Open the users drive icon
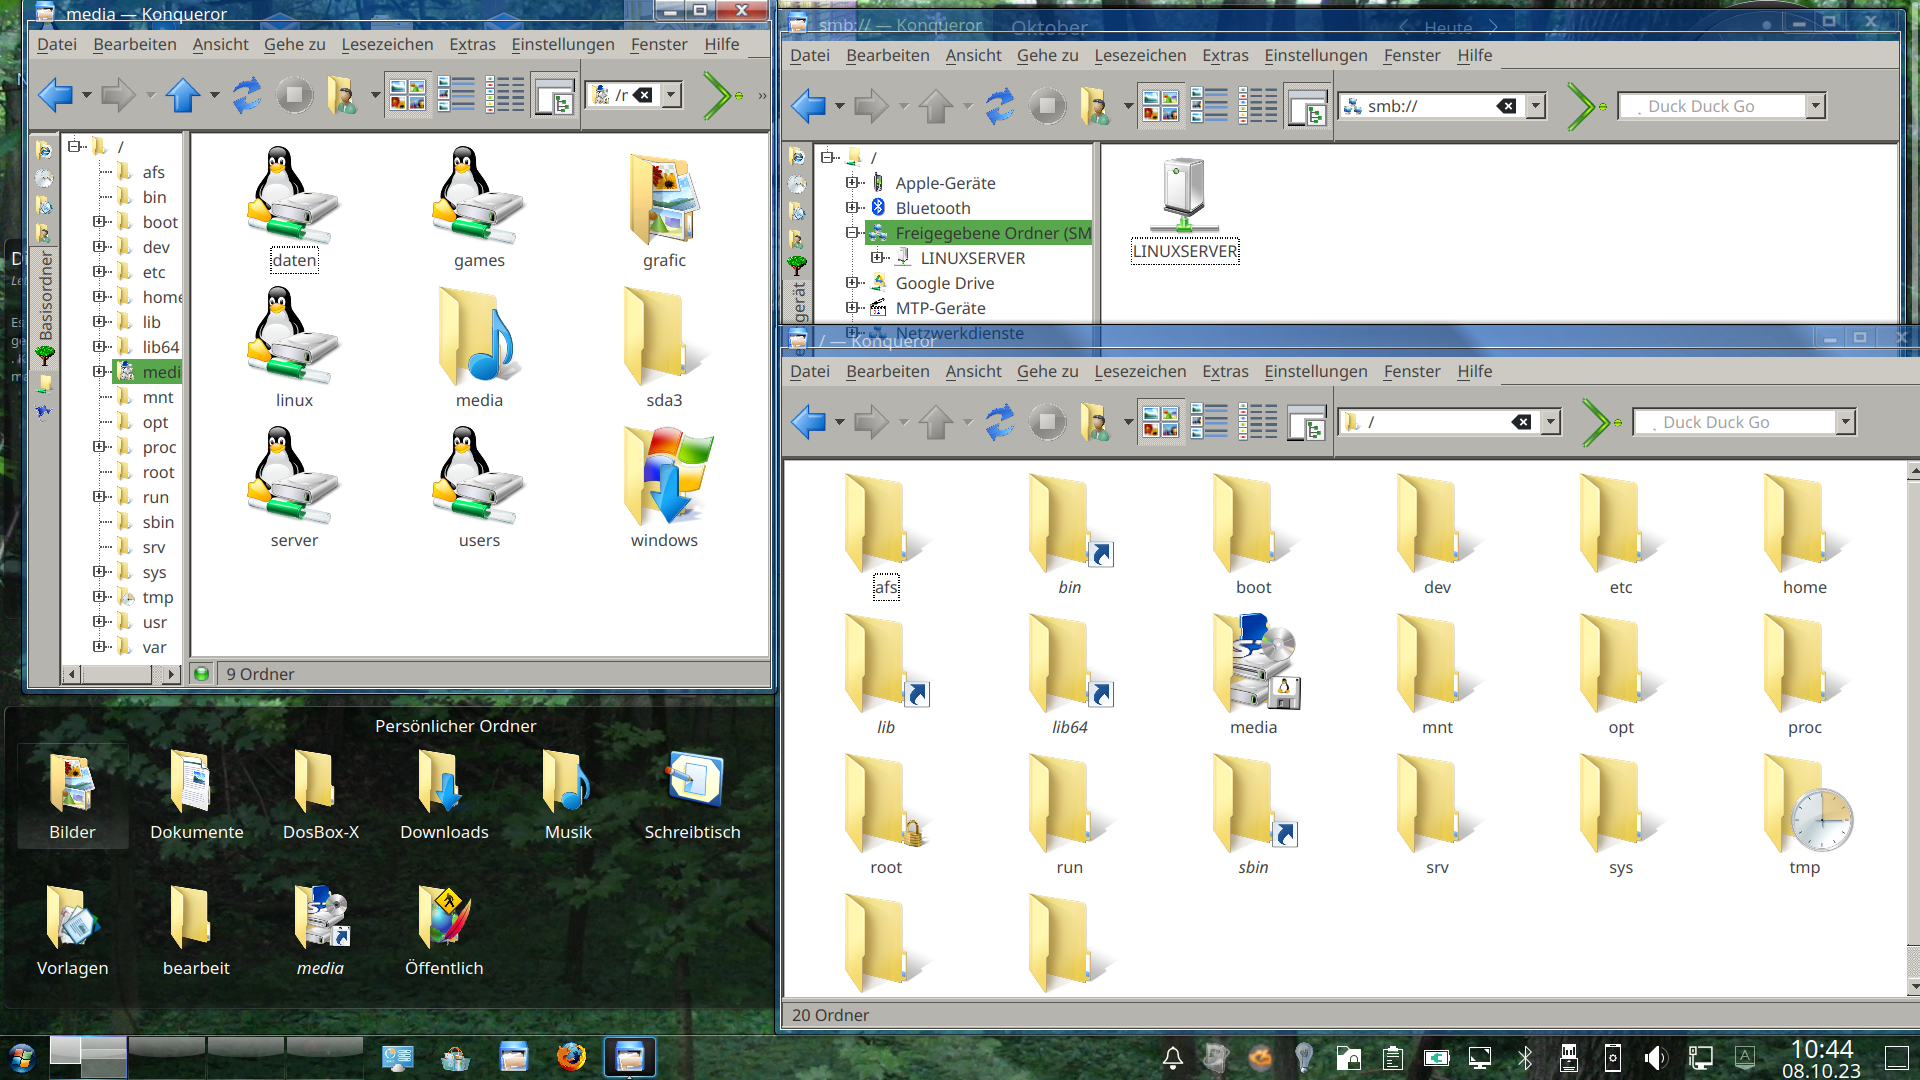 point(479,489)
